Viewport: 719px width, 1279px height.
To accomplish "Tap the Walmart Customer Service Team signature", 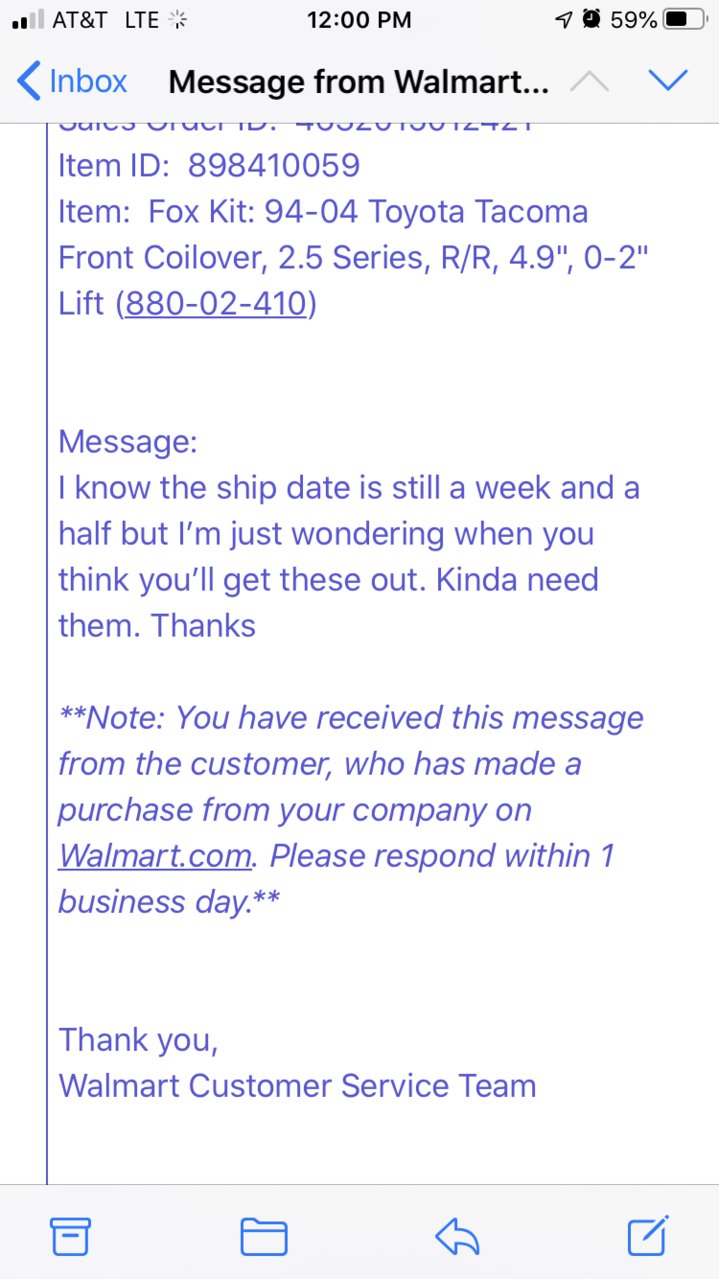I will [297, 1086].
